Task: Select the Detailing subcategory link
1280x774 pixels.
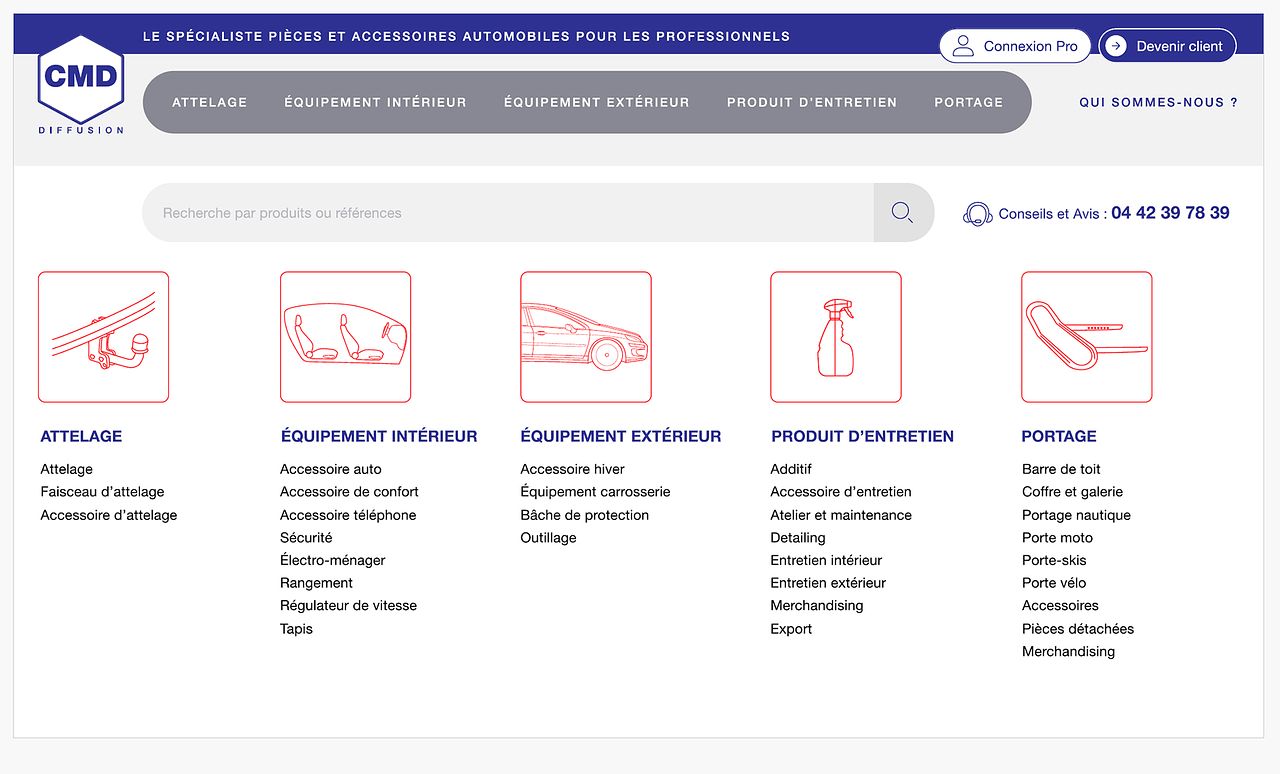Action: click(x=797, y=538)
